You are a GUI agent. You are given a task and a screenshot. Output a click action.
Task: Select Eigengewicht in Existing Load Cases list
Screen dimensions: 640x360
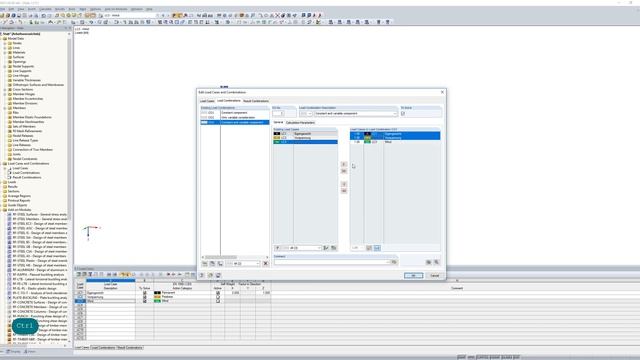(305, 133)
